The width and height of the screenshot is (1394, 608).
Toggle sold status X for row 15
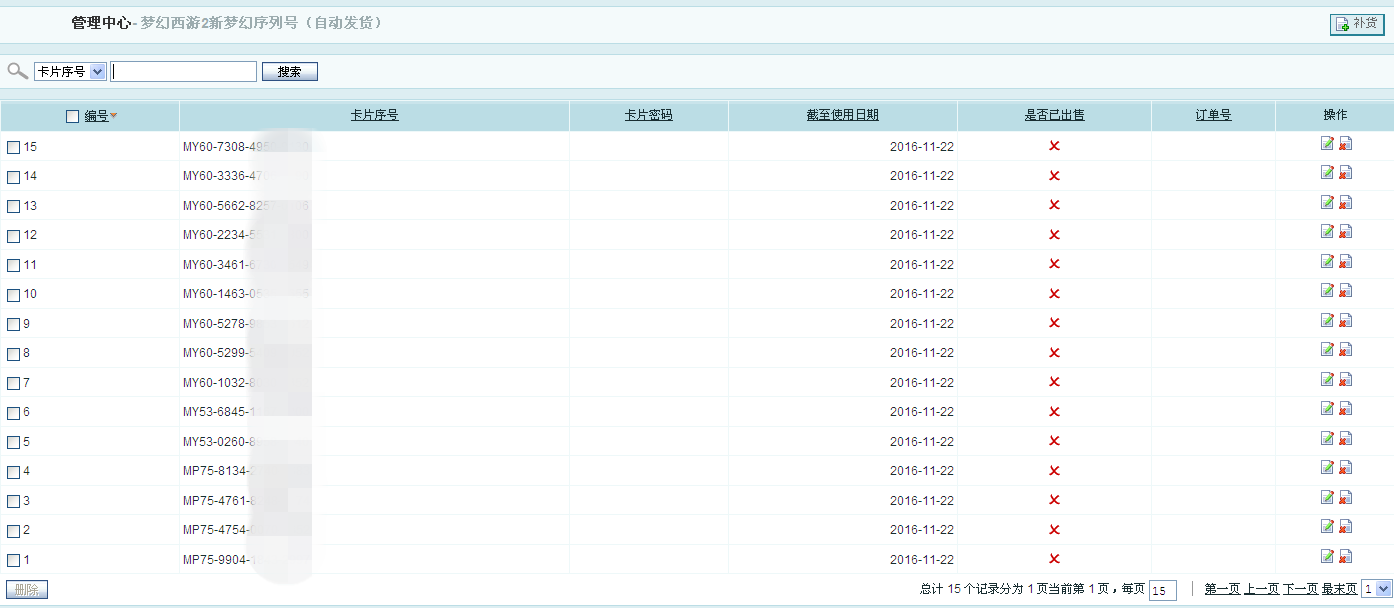(x=1054, y=146)
